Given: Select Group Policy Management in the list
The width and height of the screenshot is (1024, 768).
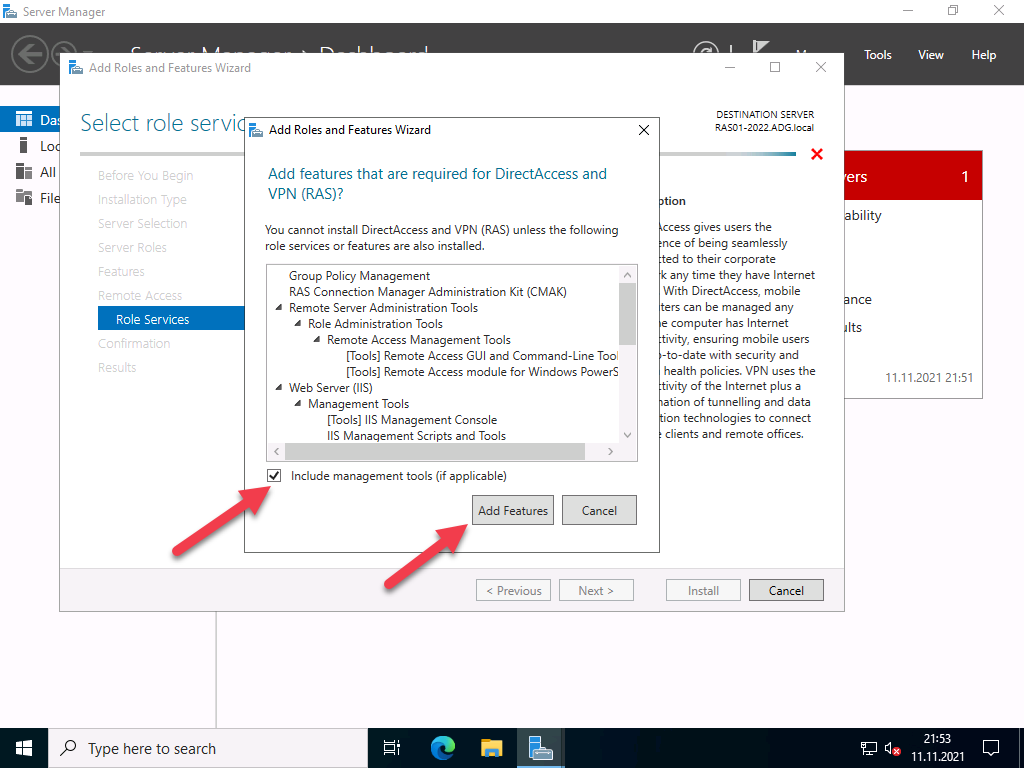Looking at the screenshot, I should pyautogui.click(x=359, y=276).
